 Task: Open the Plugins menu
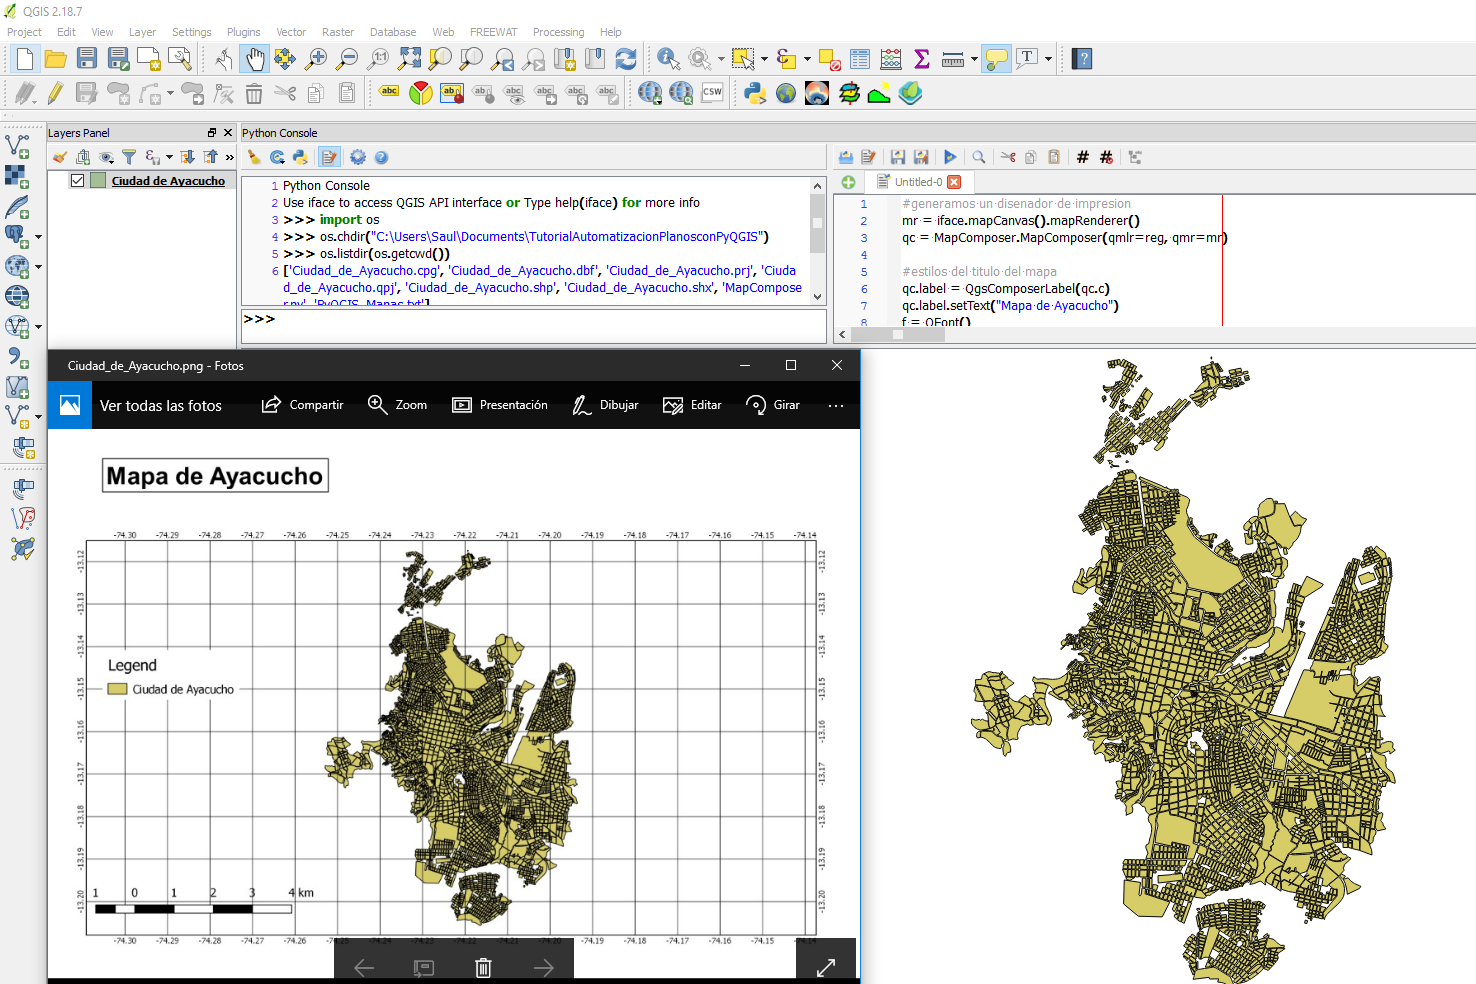pyautogui.click(x=243, y=32)
